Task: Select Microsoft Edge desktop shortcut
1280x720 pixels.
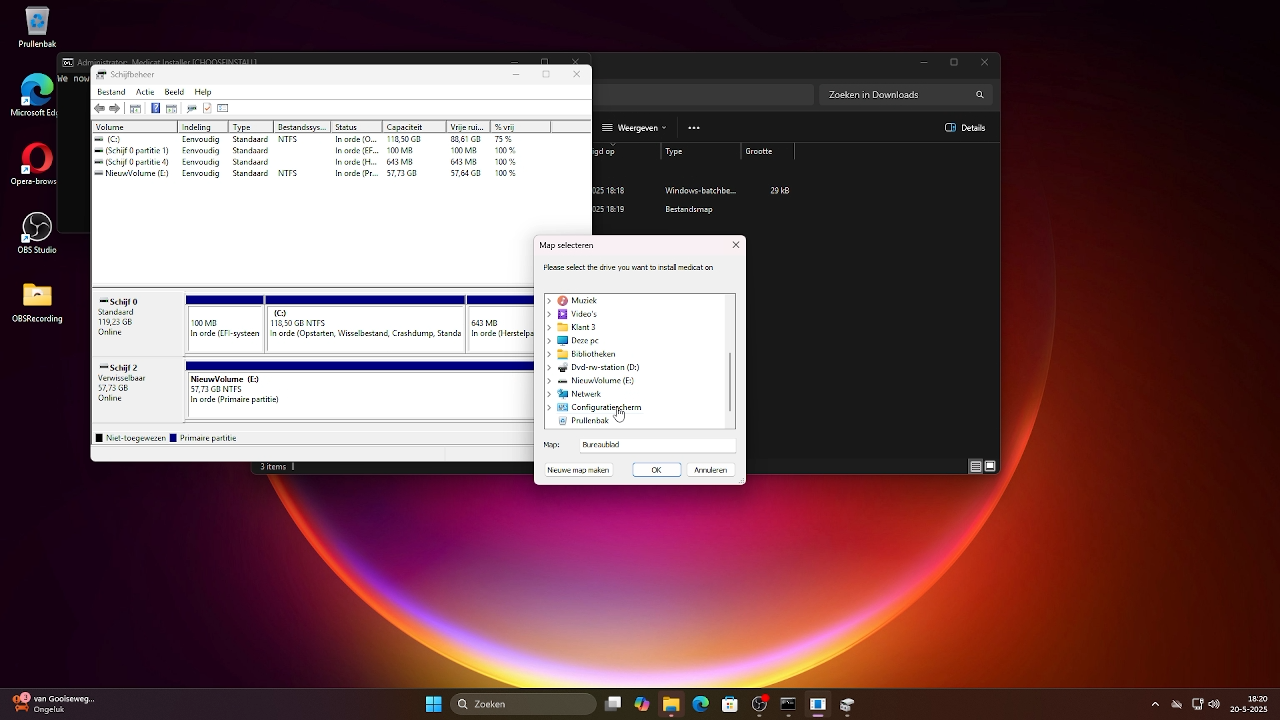Action: pyautogui.click(x=37, y=96)
